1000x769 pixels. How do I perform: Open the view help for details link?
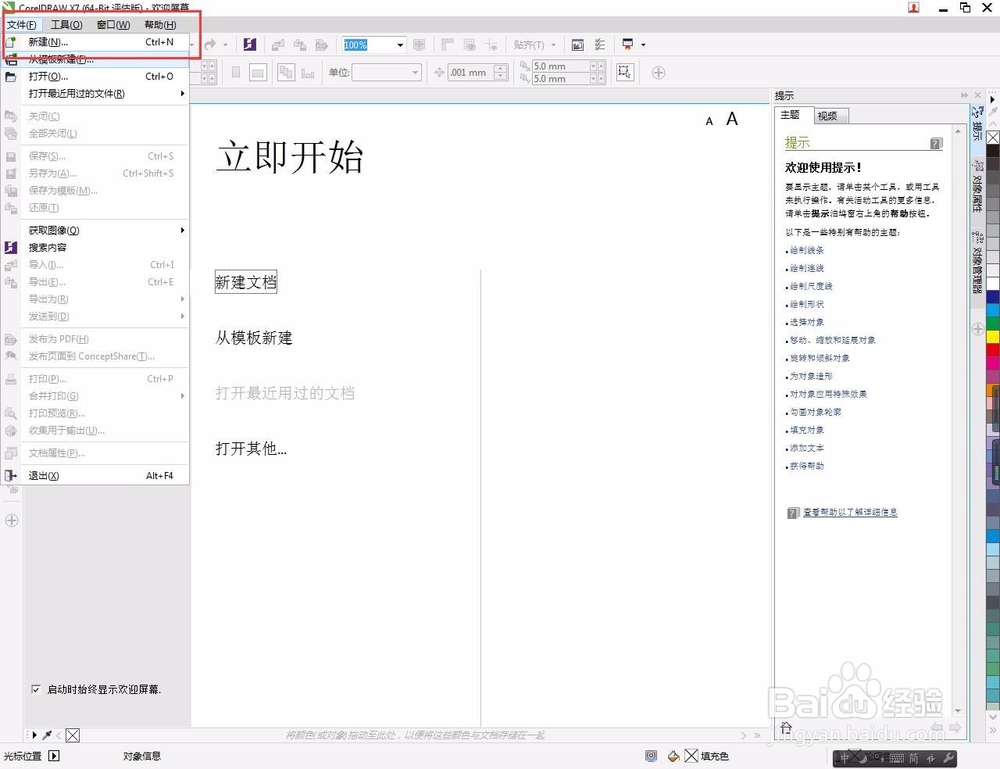tap(849, 512)
